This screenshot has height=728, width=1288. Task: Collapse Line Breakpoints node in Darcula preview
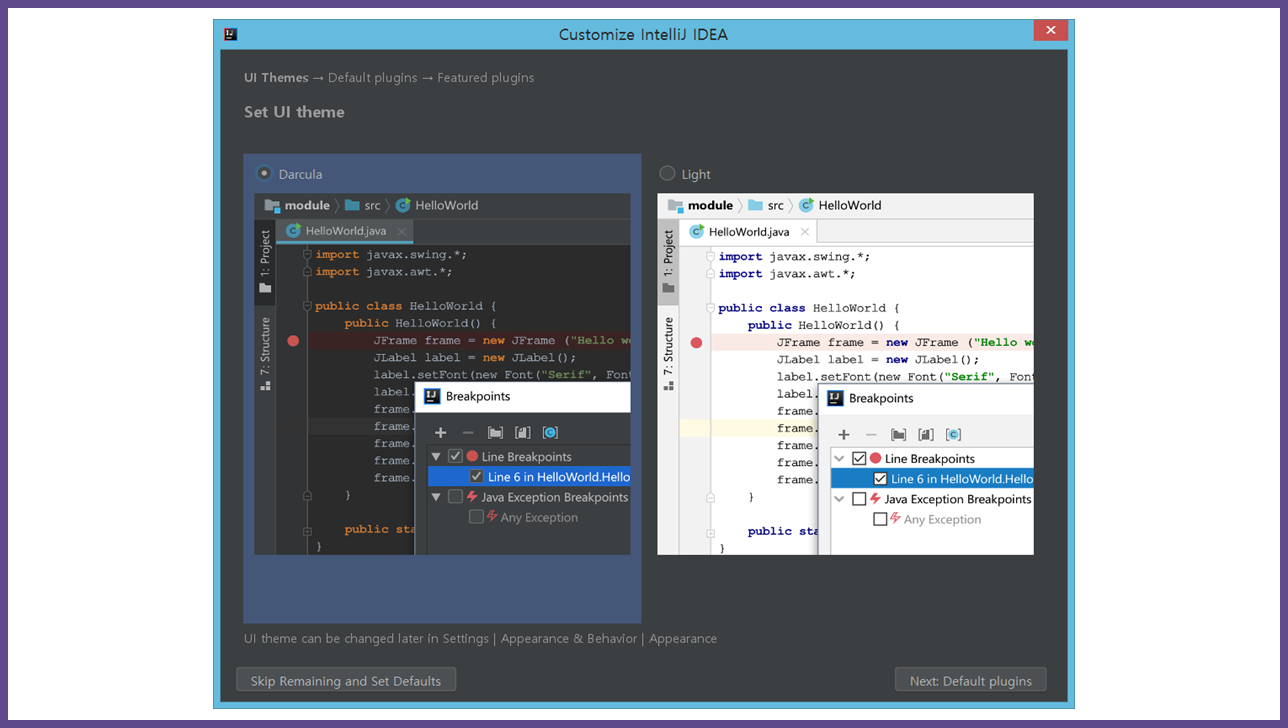click(436, 456)
